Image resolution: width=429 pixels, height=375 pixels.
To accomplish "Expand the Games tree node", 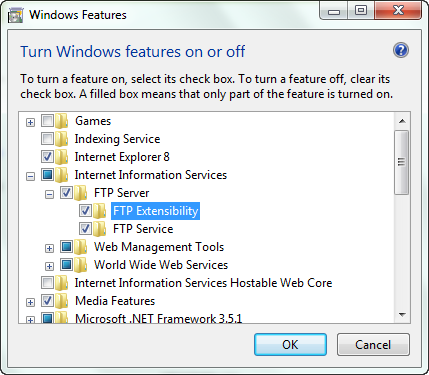I will 30,122.
